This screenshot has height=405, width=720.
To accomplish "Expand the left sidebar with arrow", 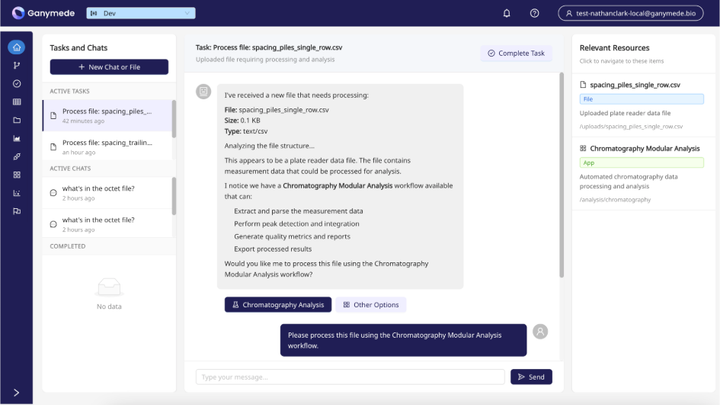I will (17, 393).
